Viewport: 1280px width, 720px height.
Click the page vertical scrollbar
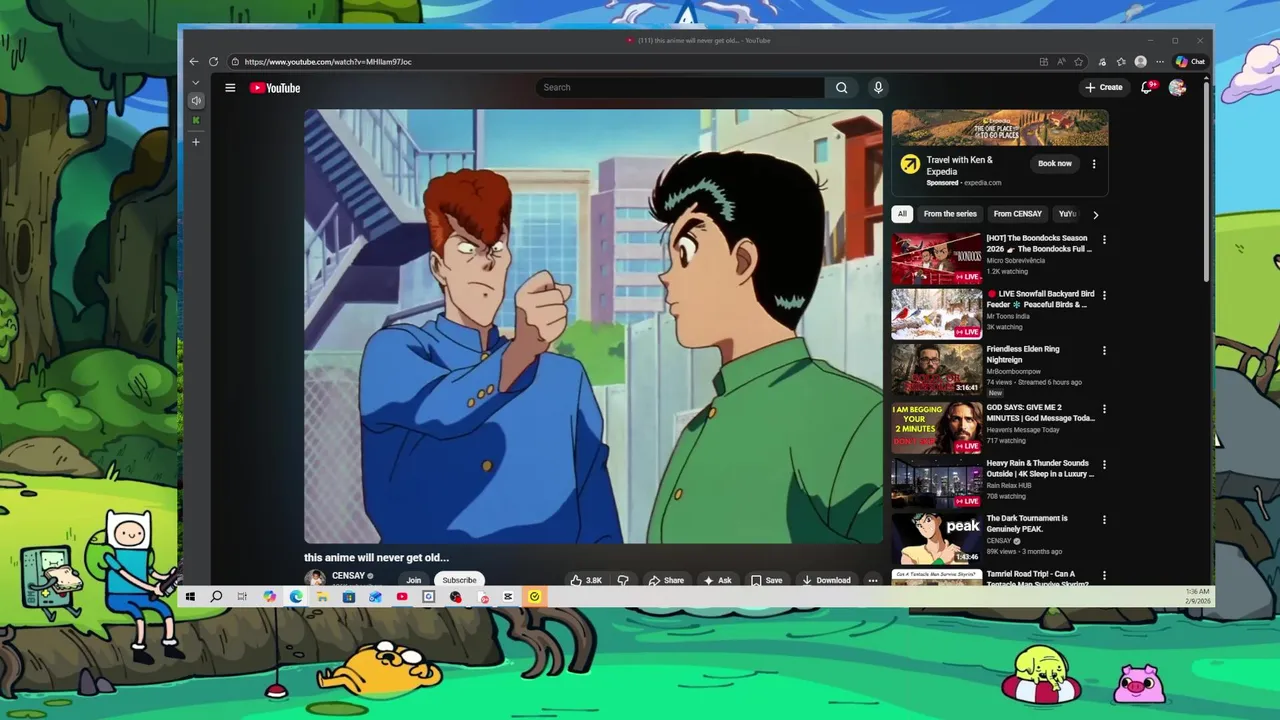(1207, 180)
